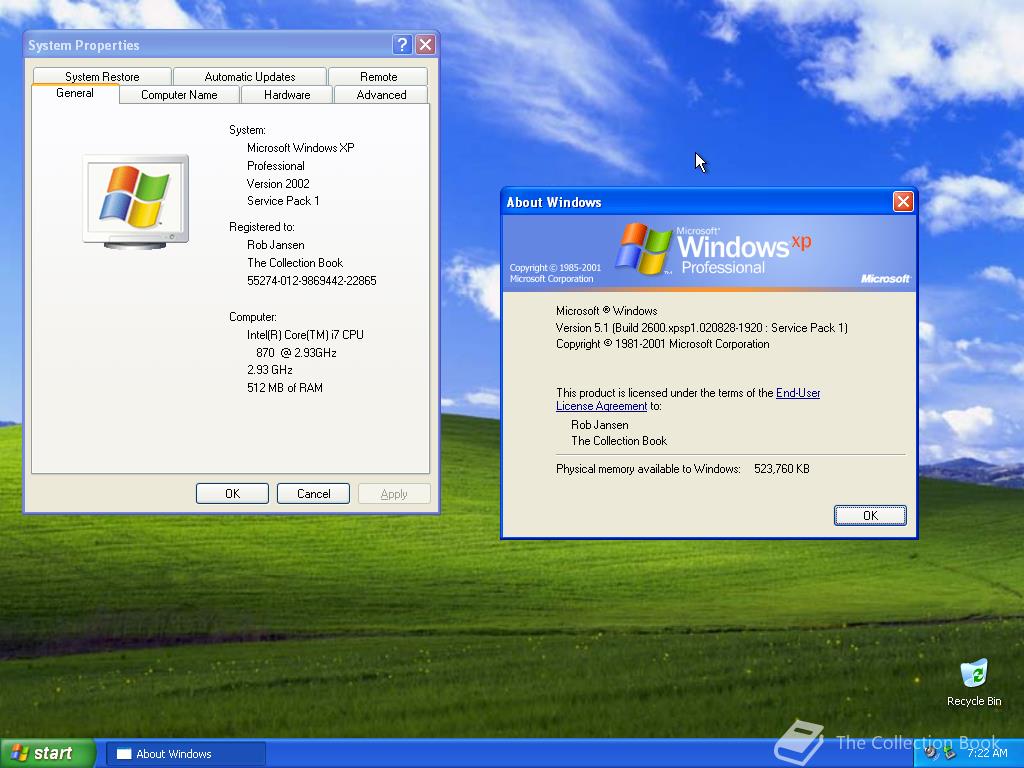Click the '2.93 GHz' line
This screenshot has width=1024, height=768.
(x=269, y=370)
